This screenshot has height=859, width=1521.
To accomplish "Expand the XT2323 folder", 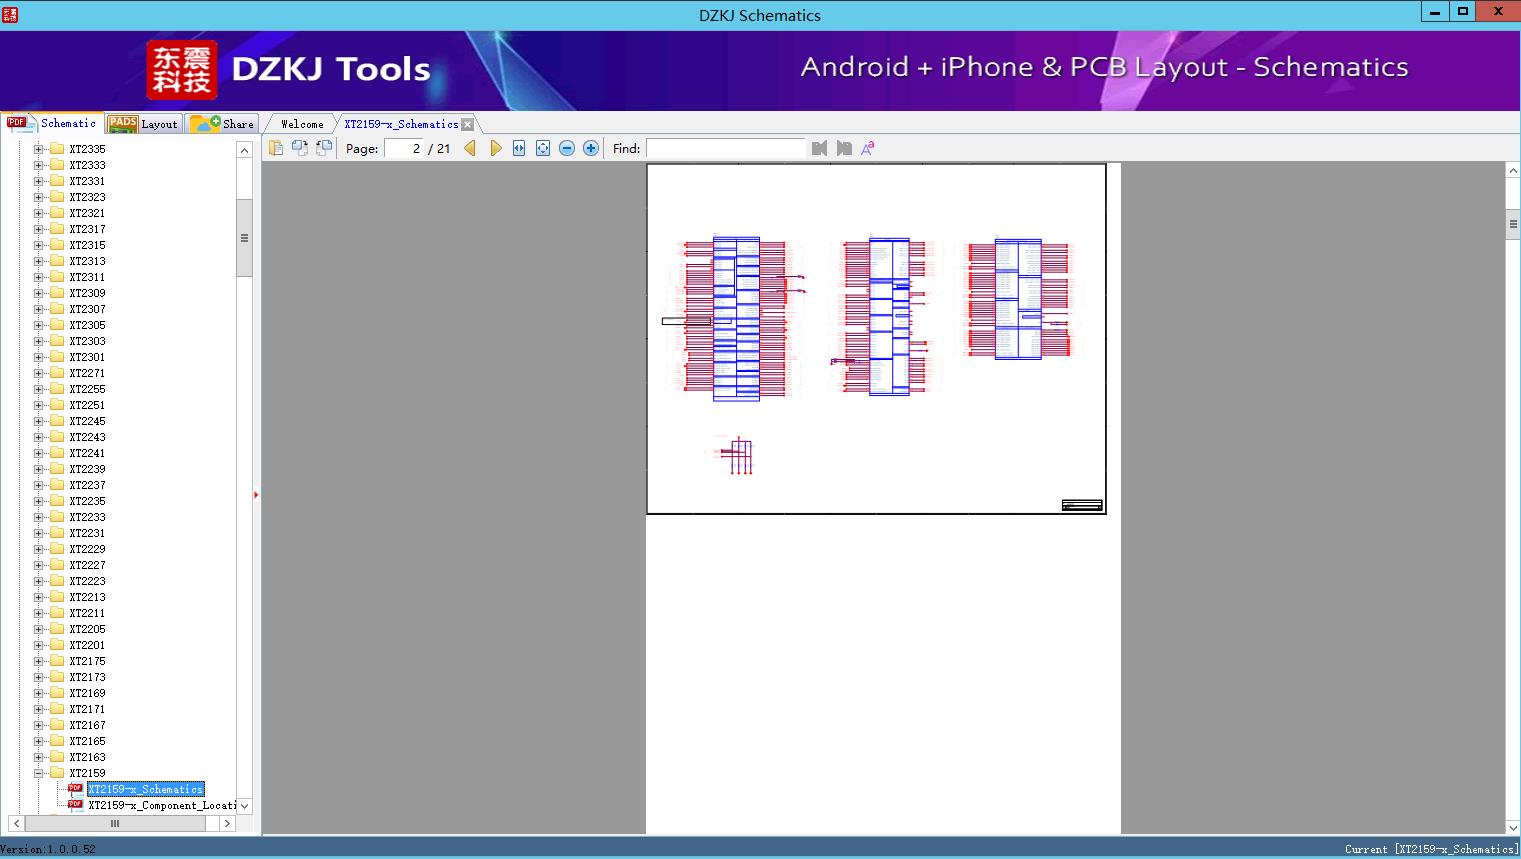I will [39, 197].
